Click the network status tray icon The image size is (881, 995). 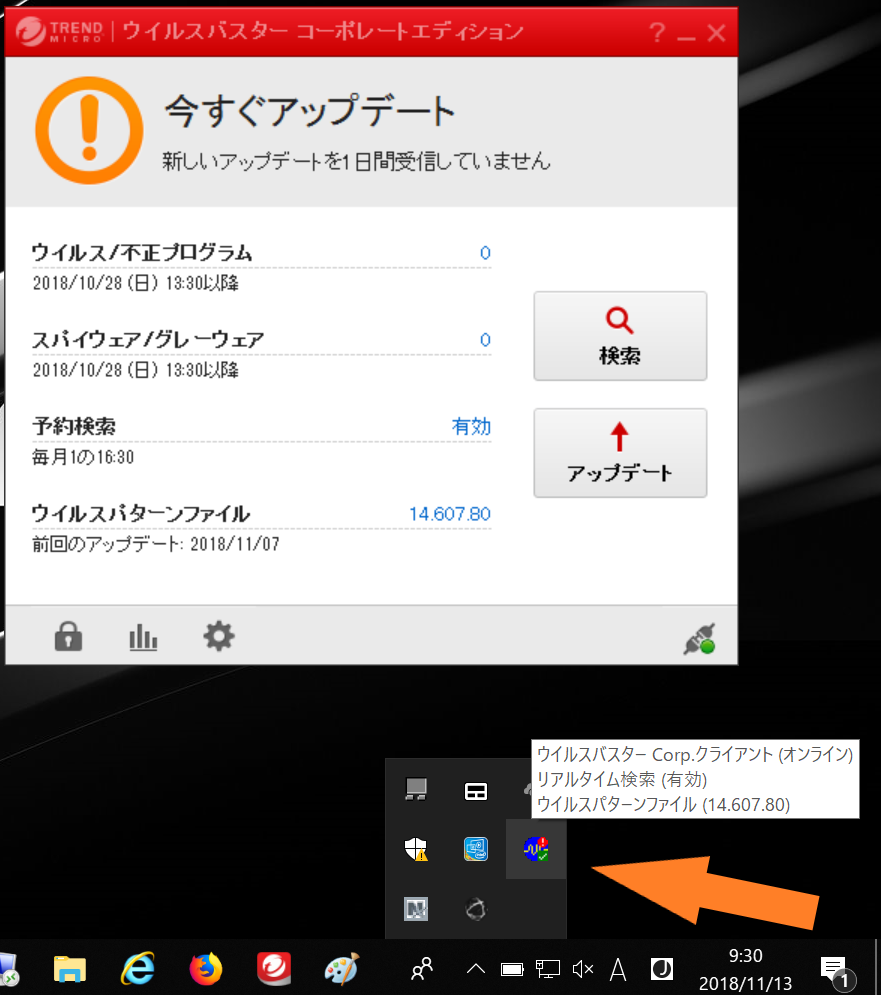[547, 969]
